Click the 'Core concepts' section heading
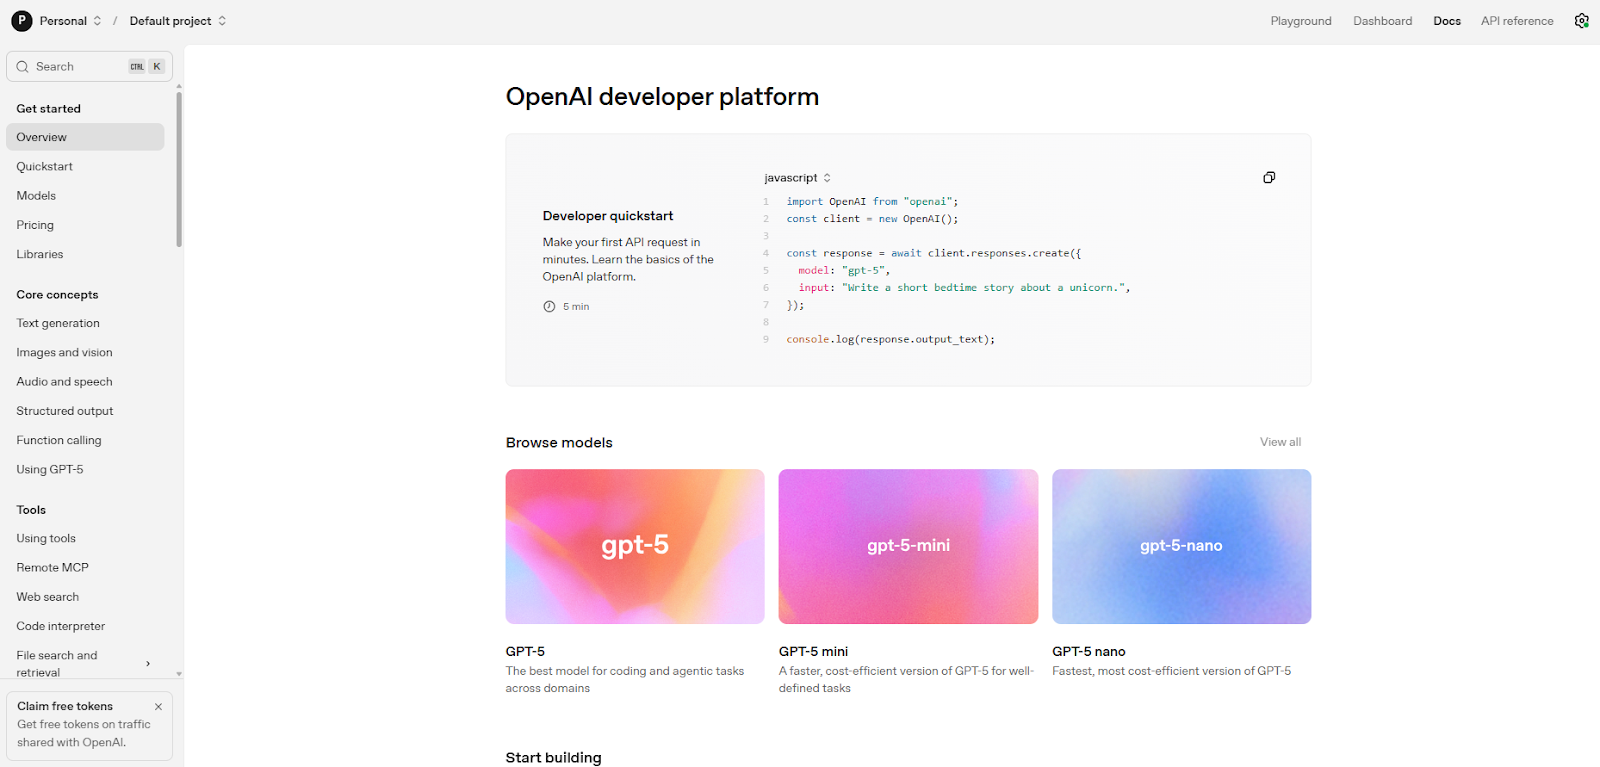The height and width of the screenshot is (767, 1600). tap(57, 295)
